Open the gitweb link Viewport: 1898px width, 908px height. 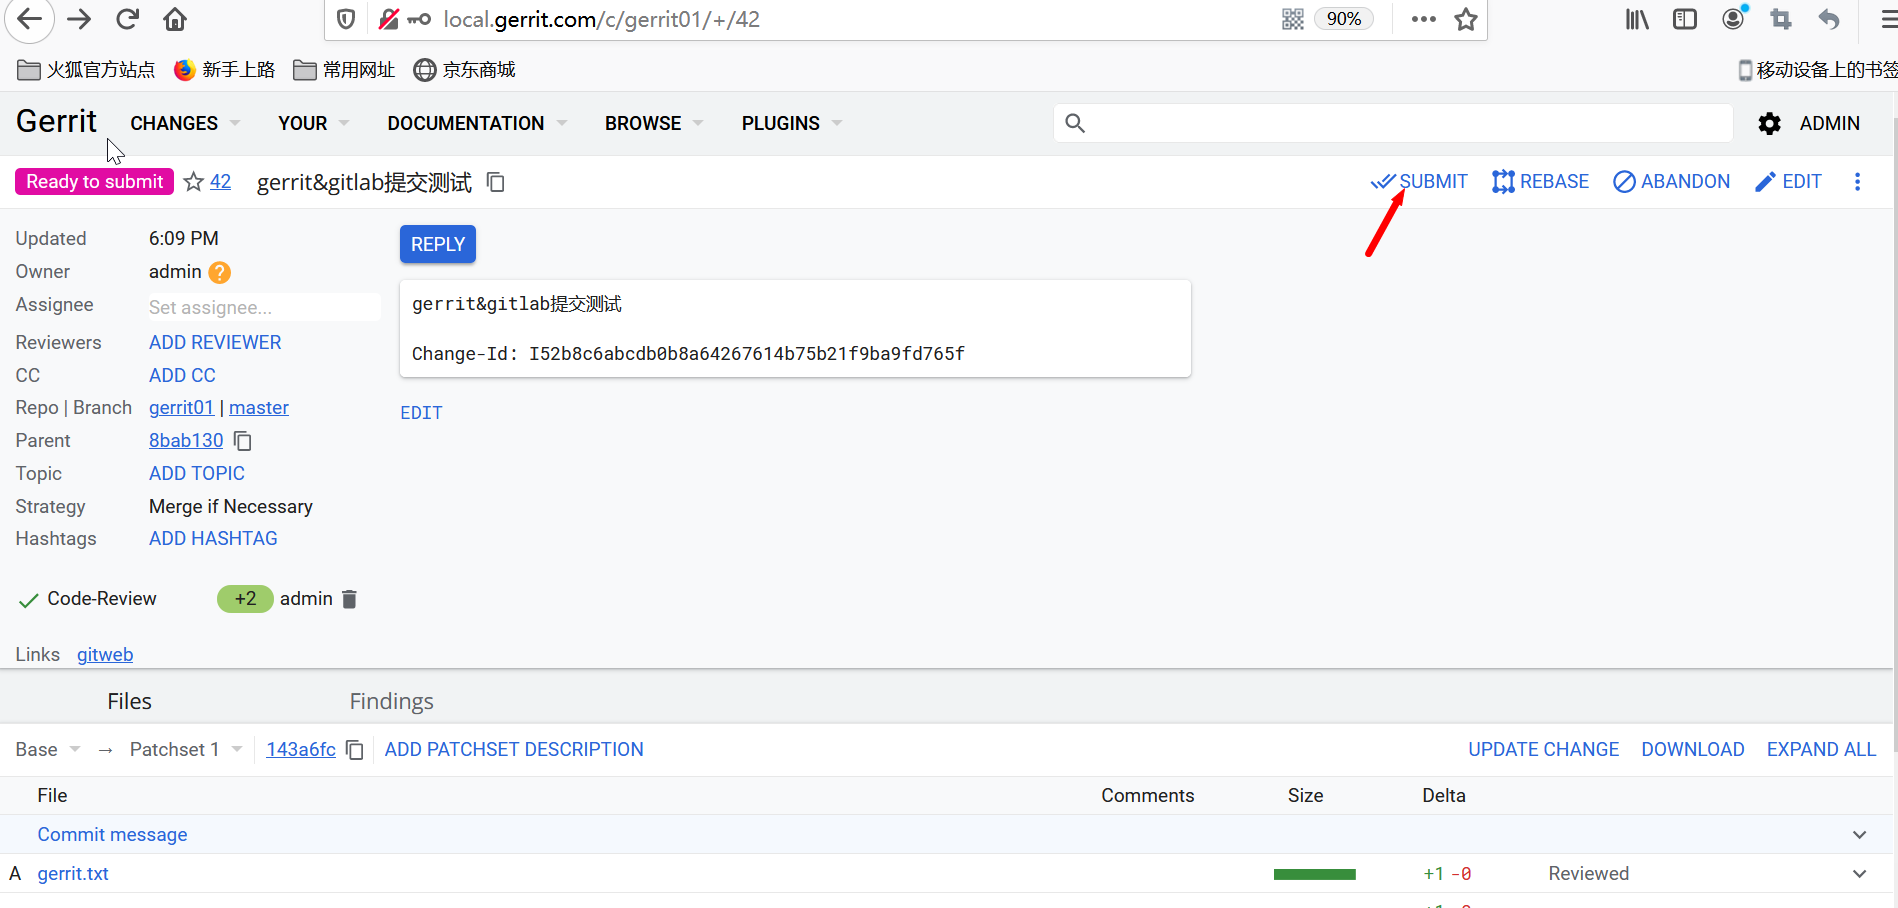click(105, 654)
